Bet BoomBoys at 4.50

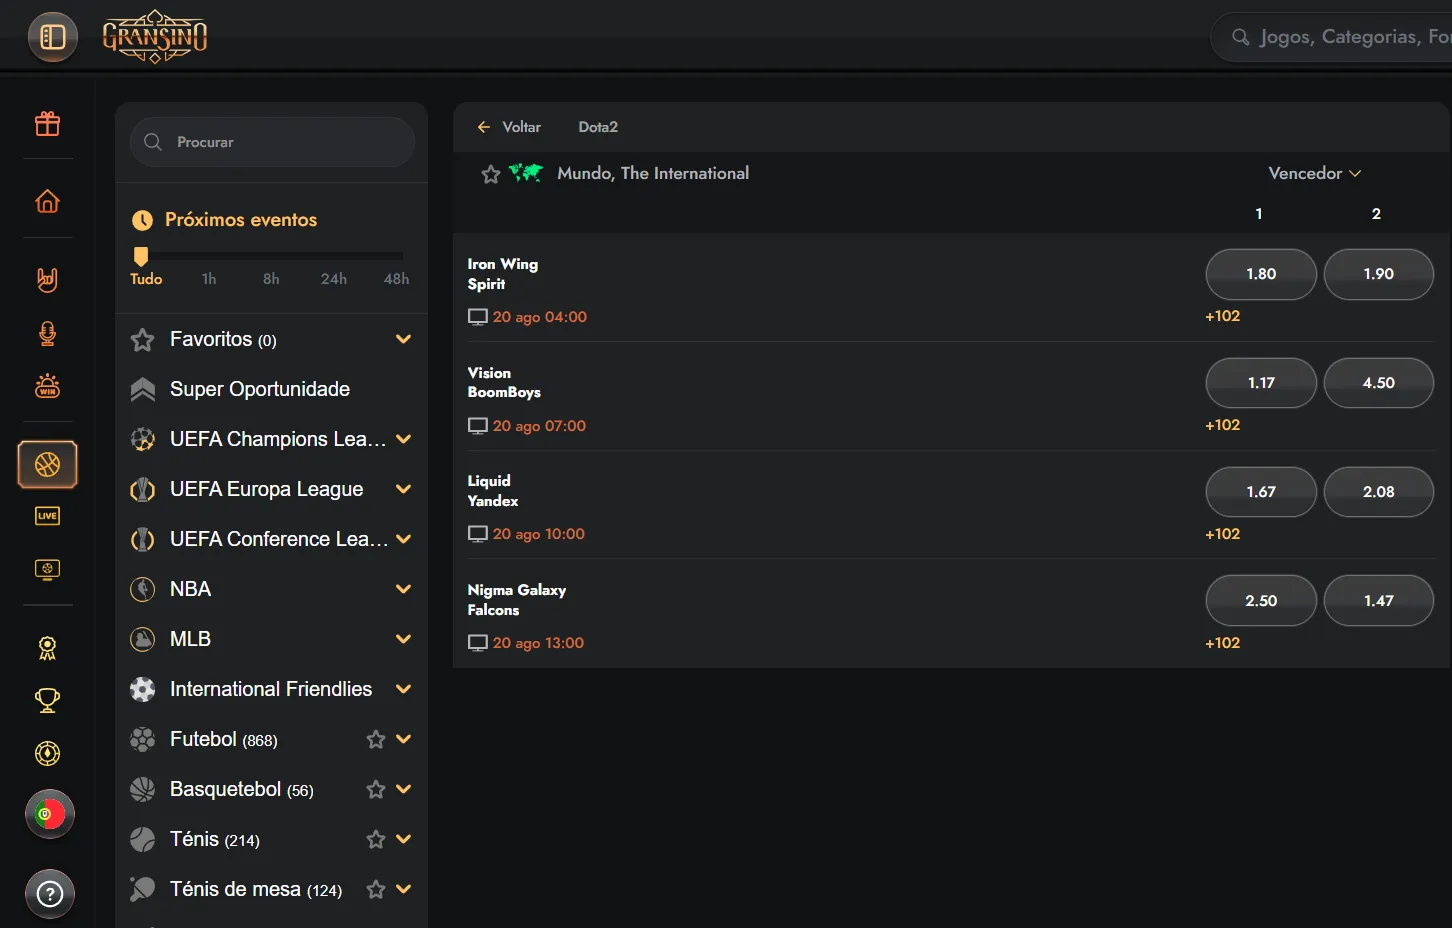(x=1379, y=383)
